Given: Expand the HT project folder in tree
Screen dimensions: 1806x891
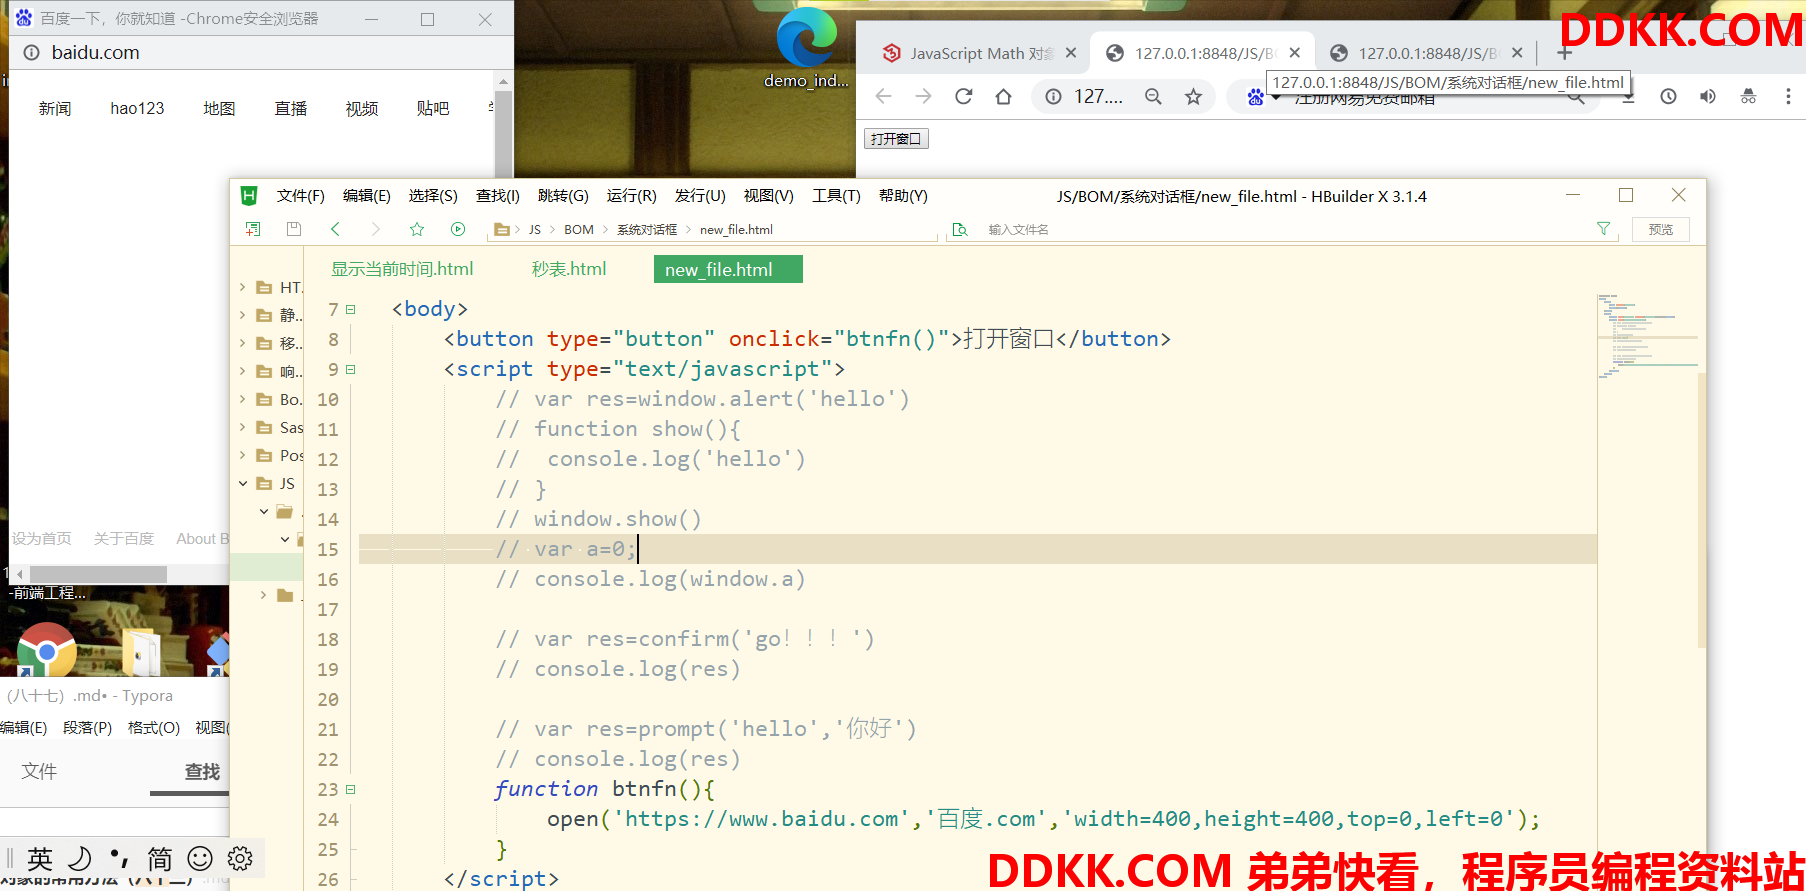Looking at the screenshot, I should 242,287.
